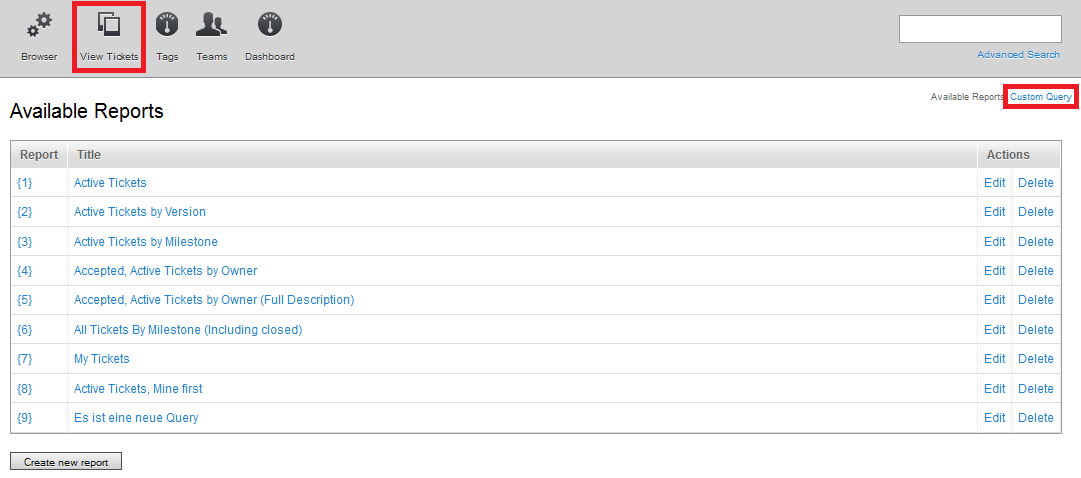The width and height of the screenshot is (1081, 478).
Task: Switch to the Custom Query view
Action: (x=1040, y=97)
